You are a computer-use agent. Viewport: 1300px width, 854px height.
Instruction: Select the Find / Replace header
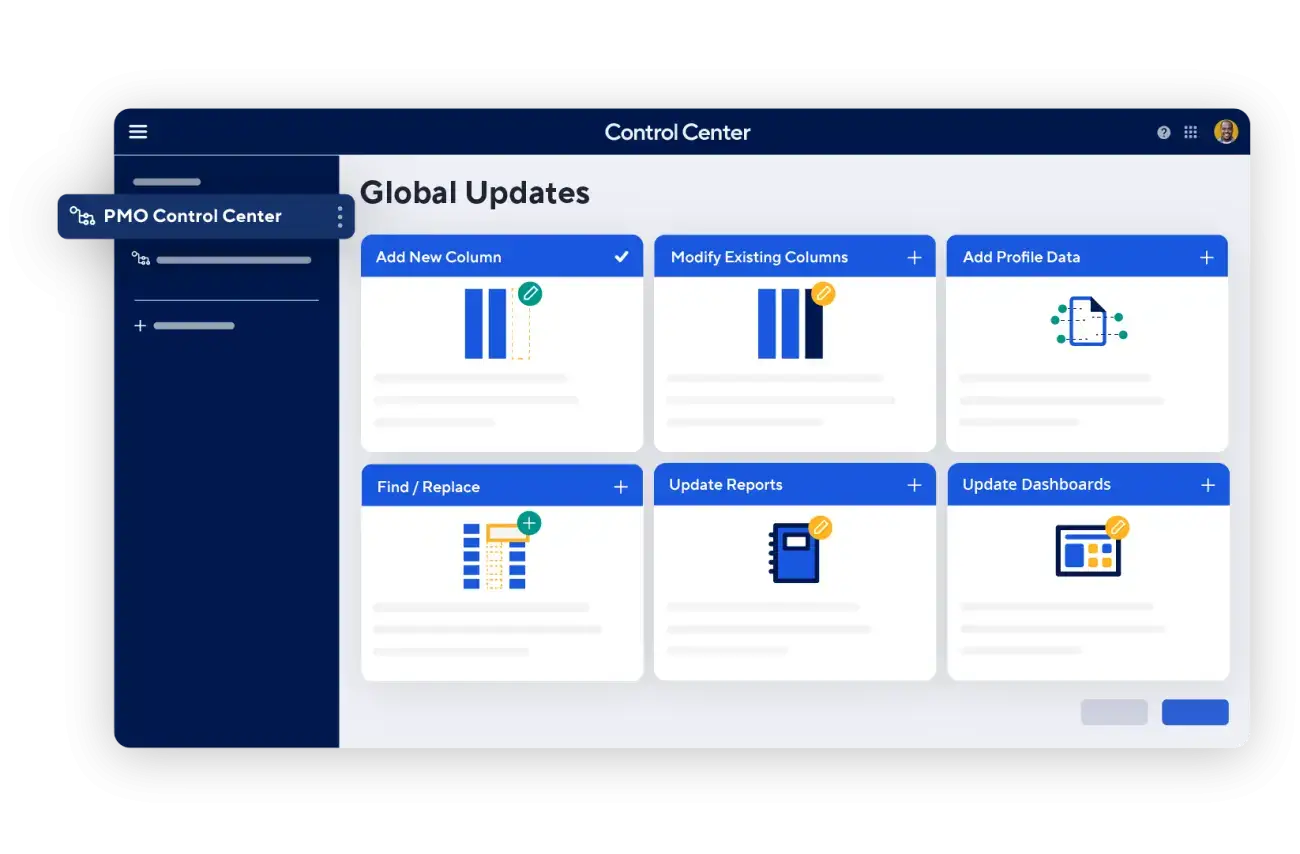point(502,486)
